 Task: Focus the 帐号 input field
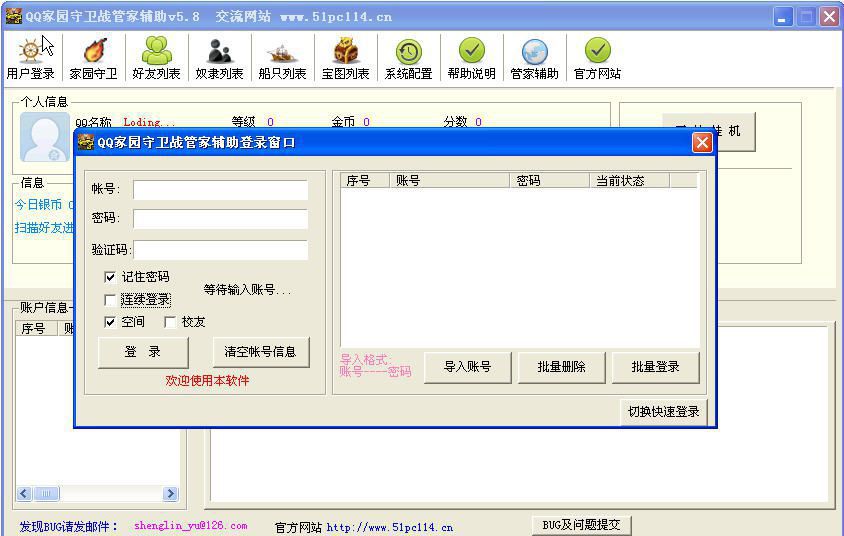pyautogui.click(x=221, y=190)
